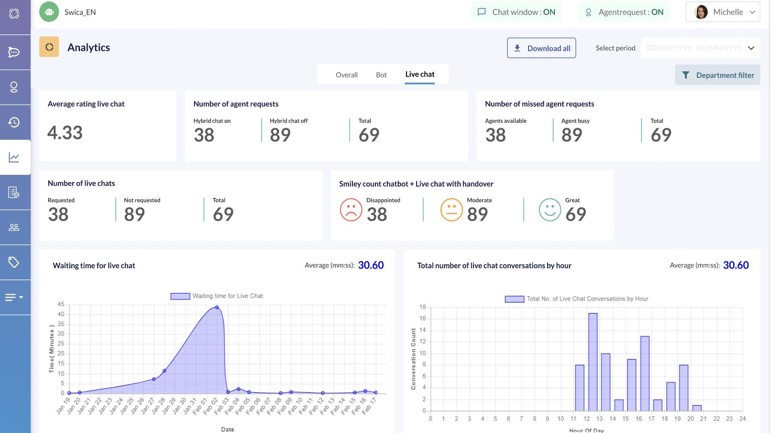This screenshot has width=771, height=433.
Task: Open the chat conversations sidebar icon
Action: coord(14,52)
